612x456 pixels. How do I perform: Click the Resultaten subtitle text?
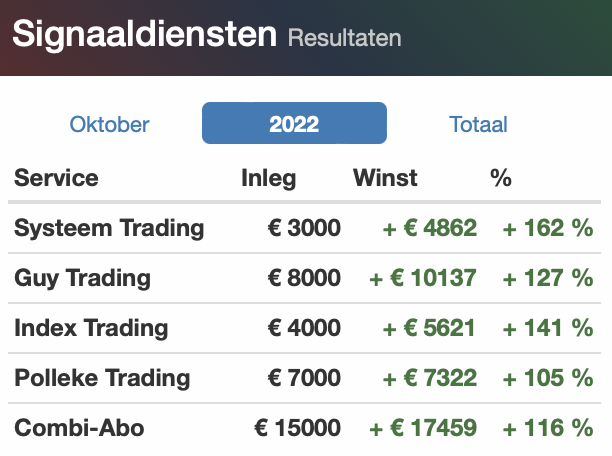point(344,38)
